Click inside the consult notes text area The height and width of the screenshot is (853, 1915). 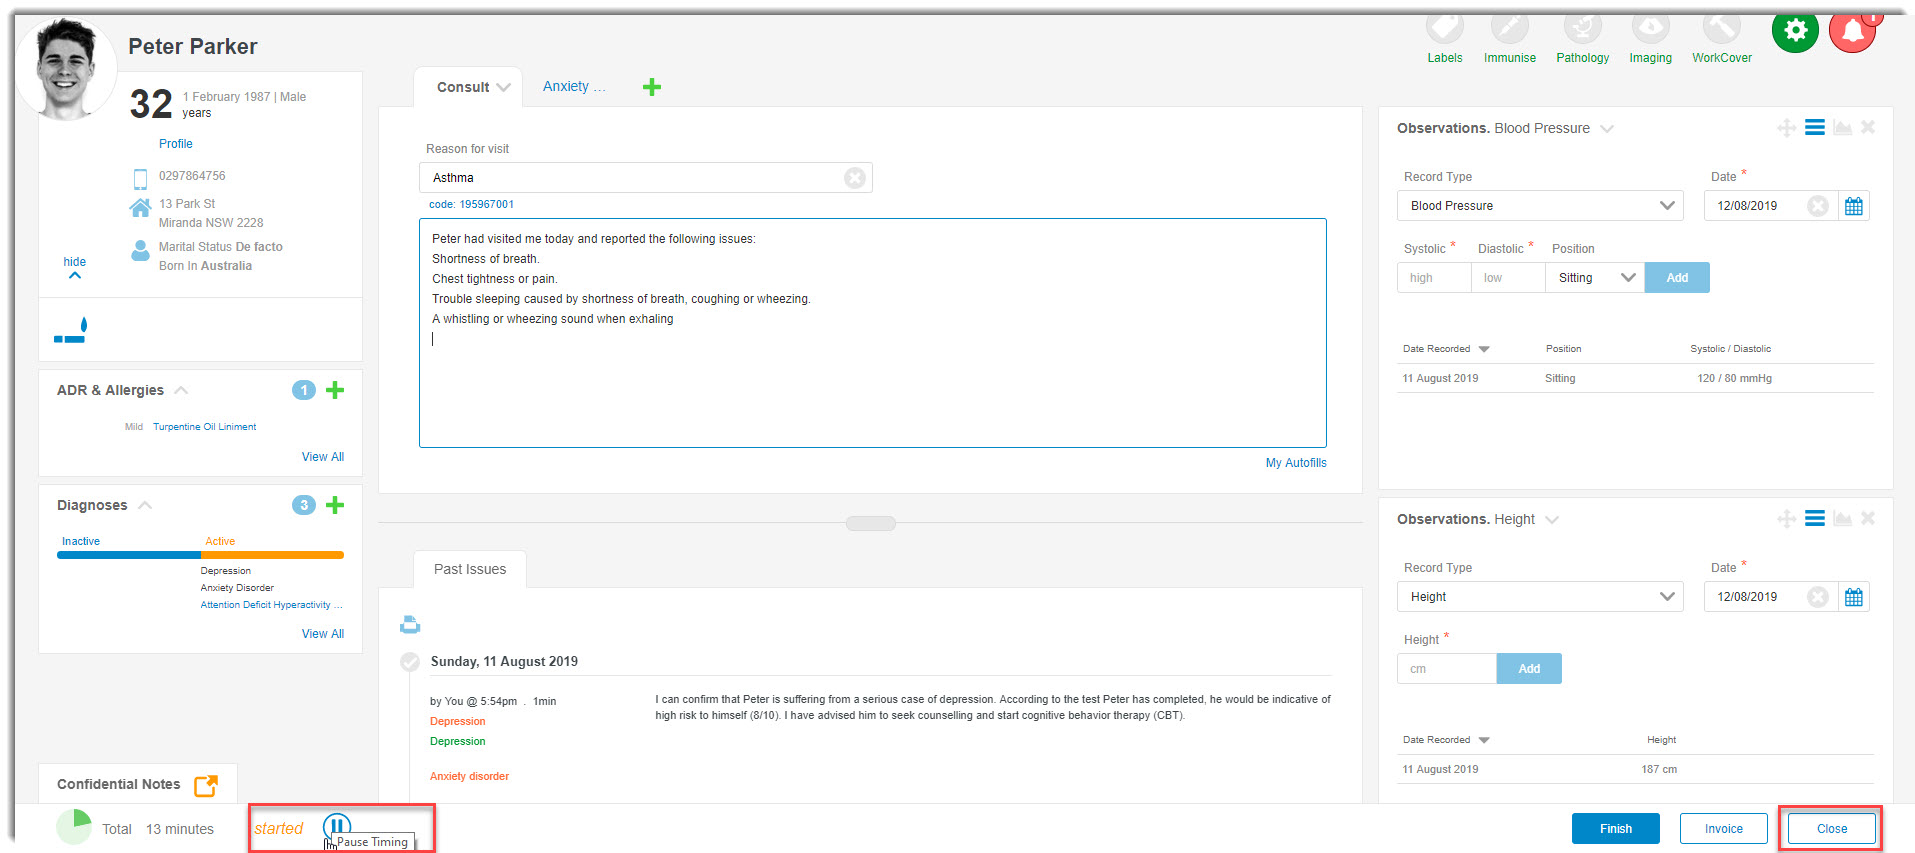click(x=872, y=333)
